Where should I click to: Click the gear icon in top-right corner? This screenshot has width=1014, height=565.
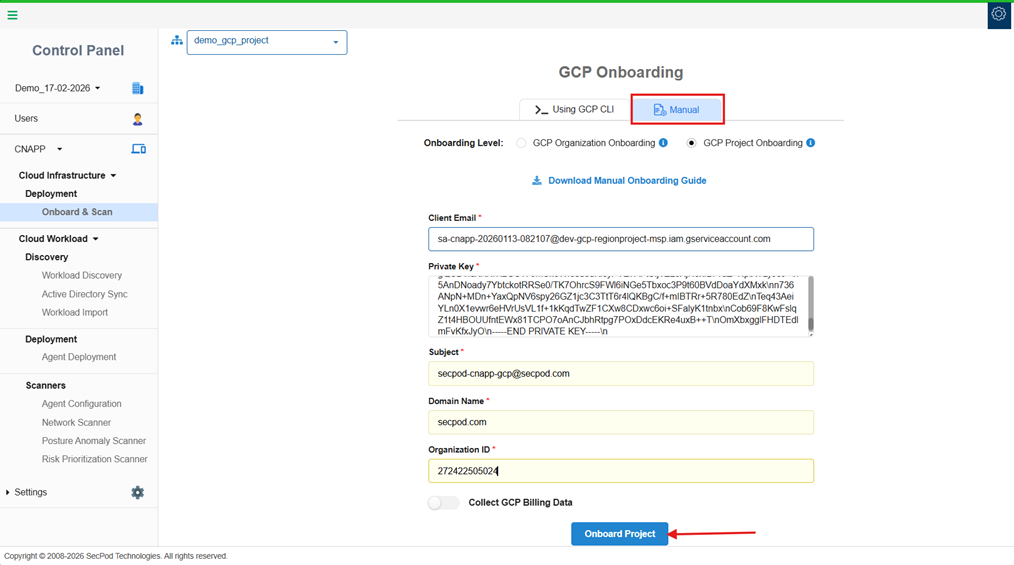click(x=998, y=15)
